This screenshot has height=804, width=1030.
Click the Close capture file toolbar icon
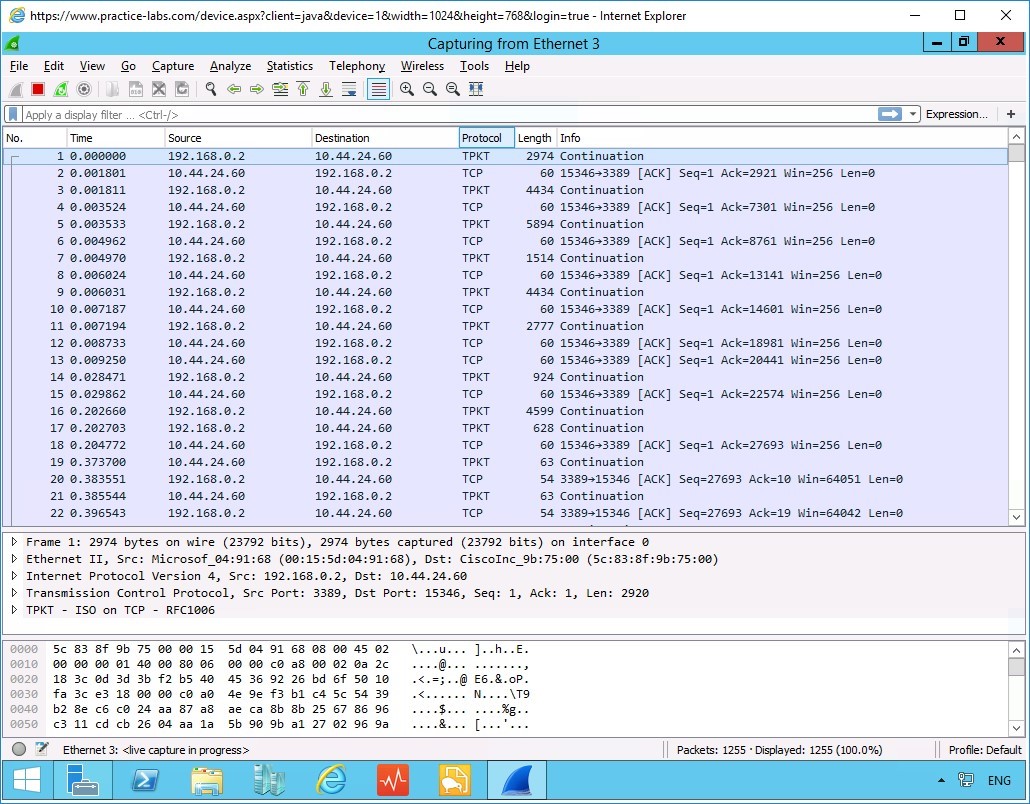159,89
